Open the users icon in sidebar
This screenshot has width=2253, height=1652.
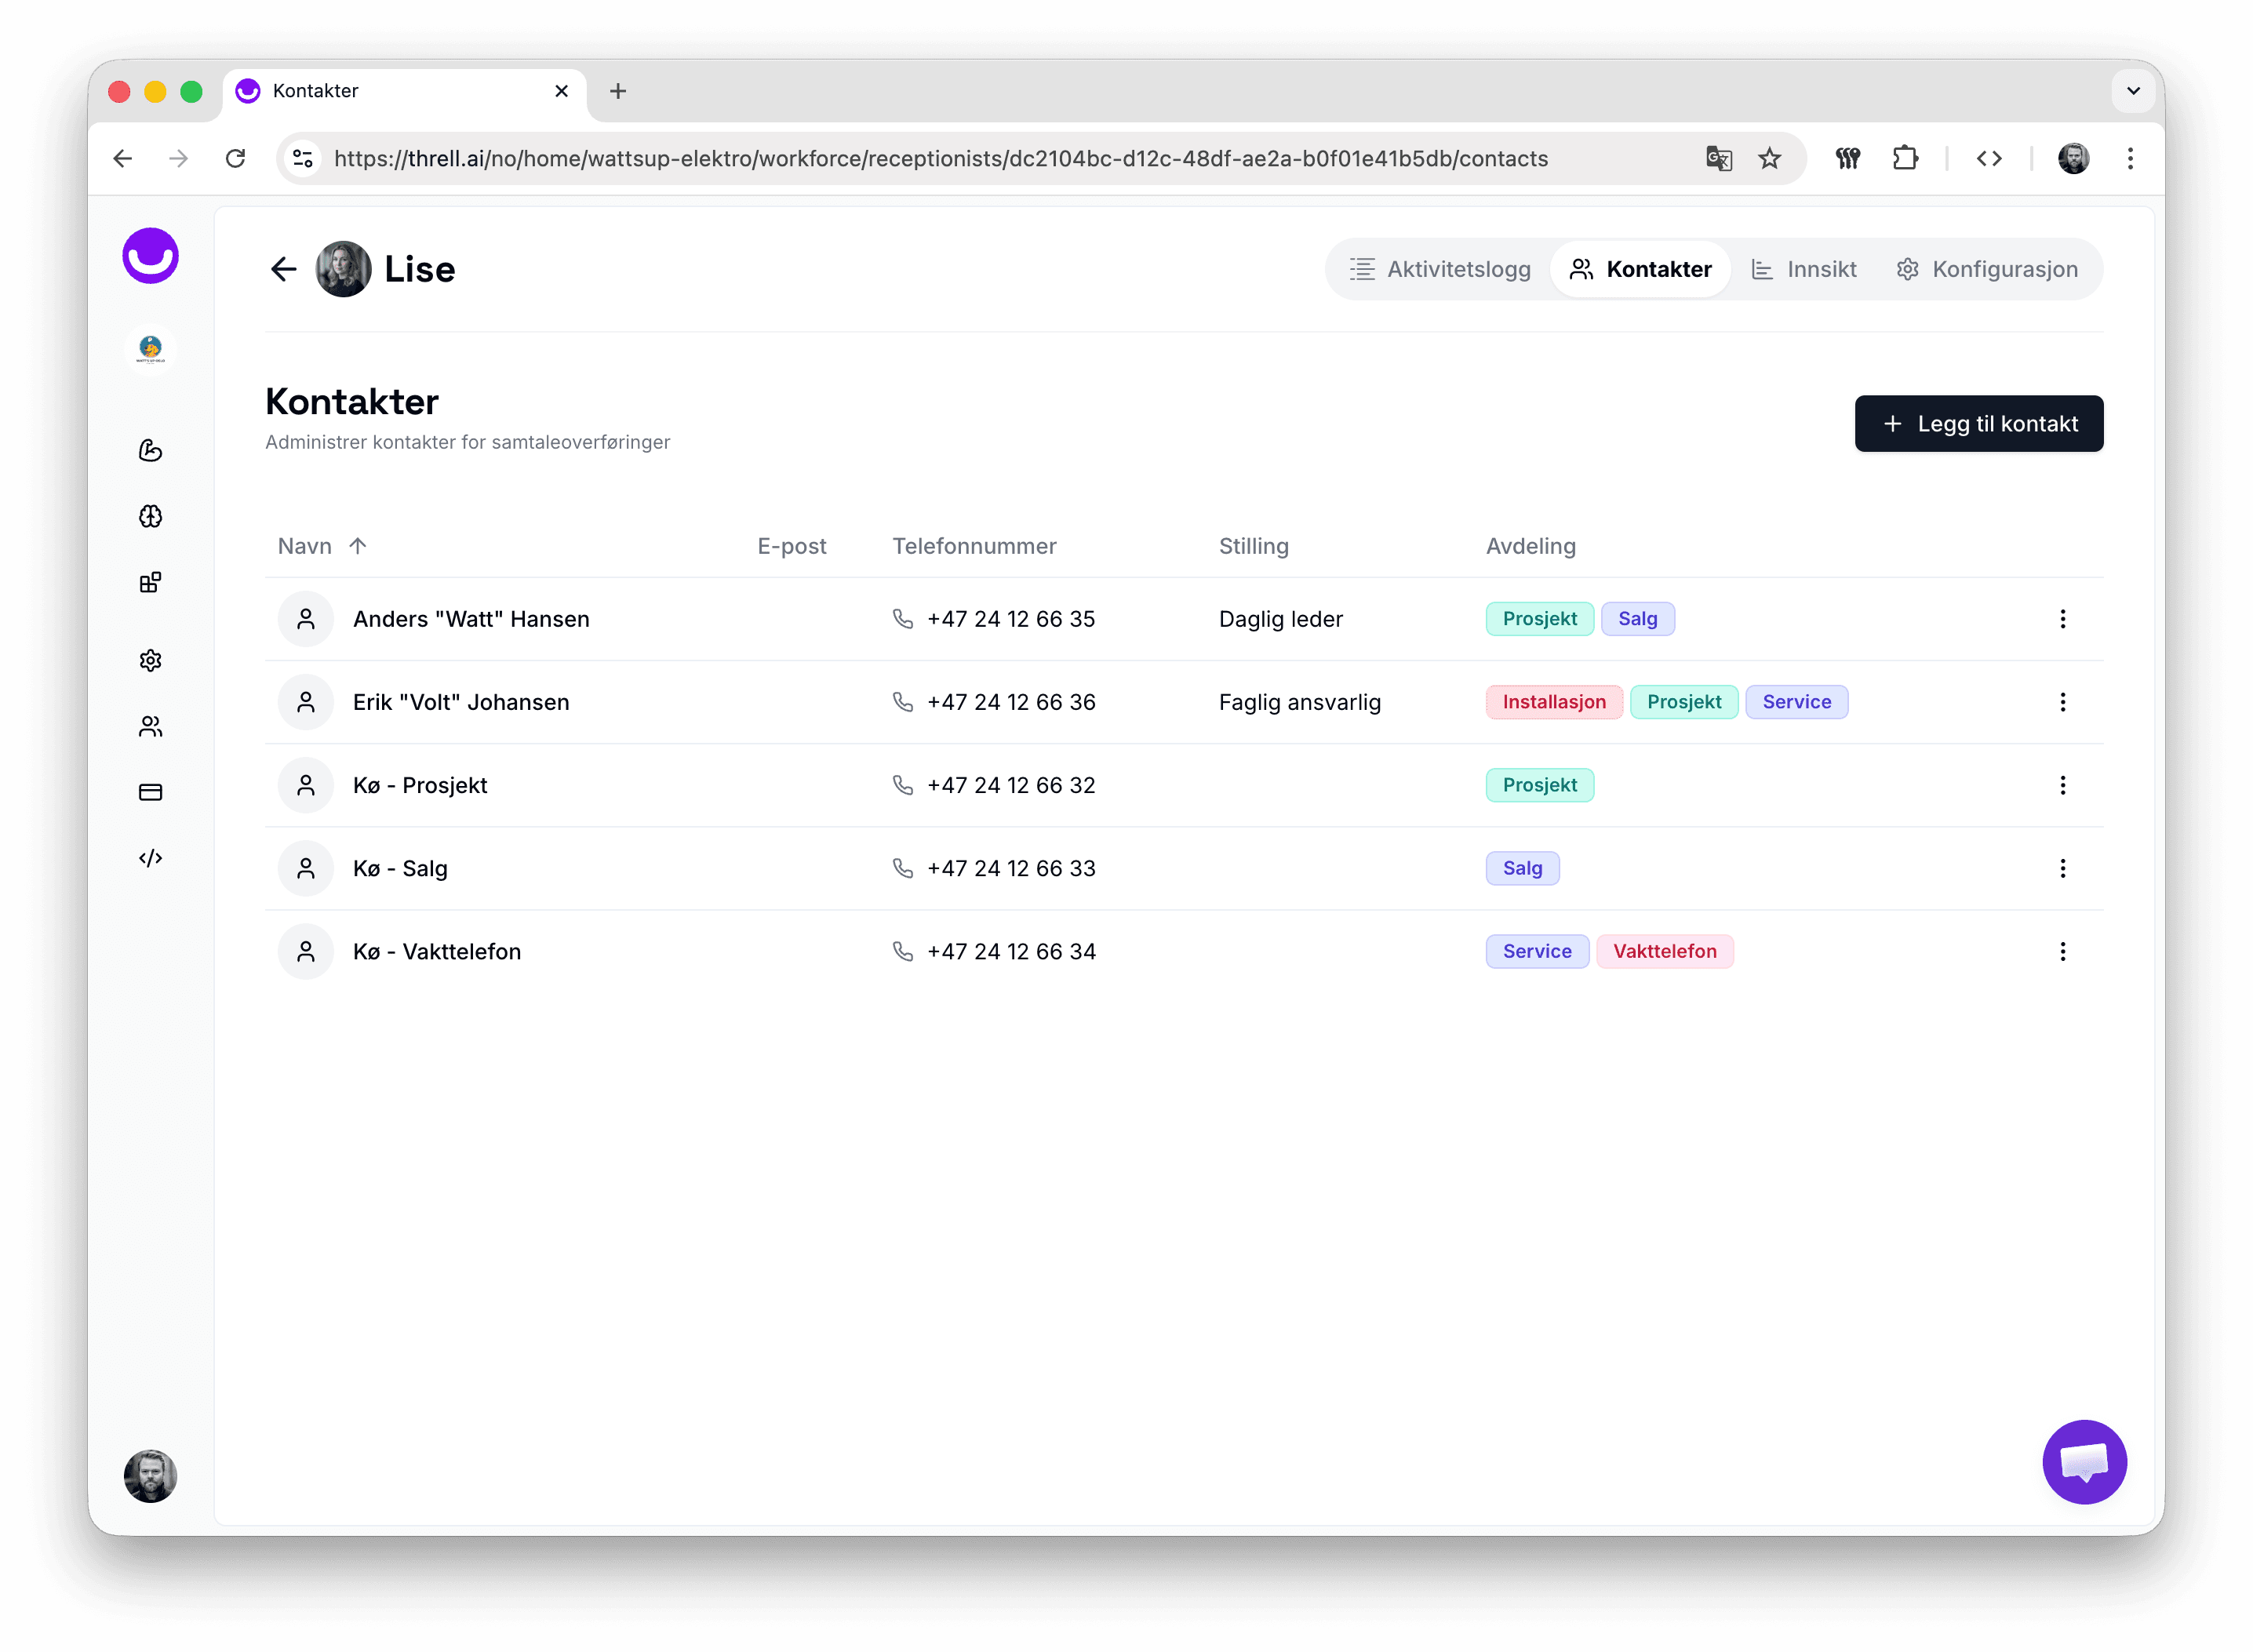tap(150, 726)
